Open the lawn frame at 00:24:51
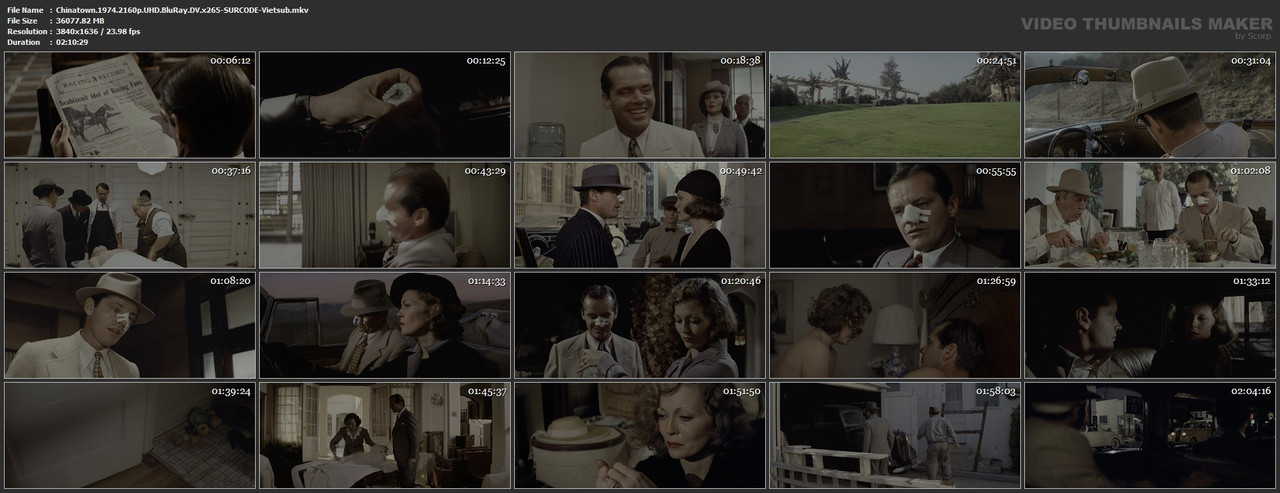The image size is (1280, 493). click(895, 105)
